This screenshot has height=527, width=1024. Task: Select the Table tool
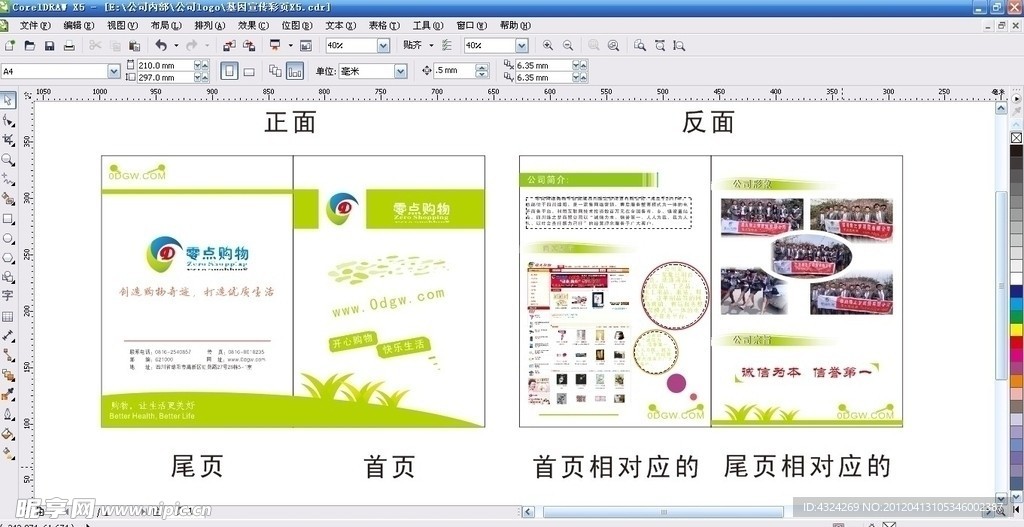tap(8, 317)
